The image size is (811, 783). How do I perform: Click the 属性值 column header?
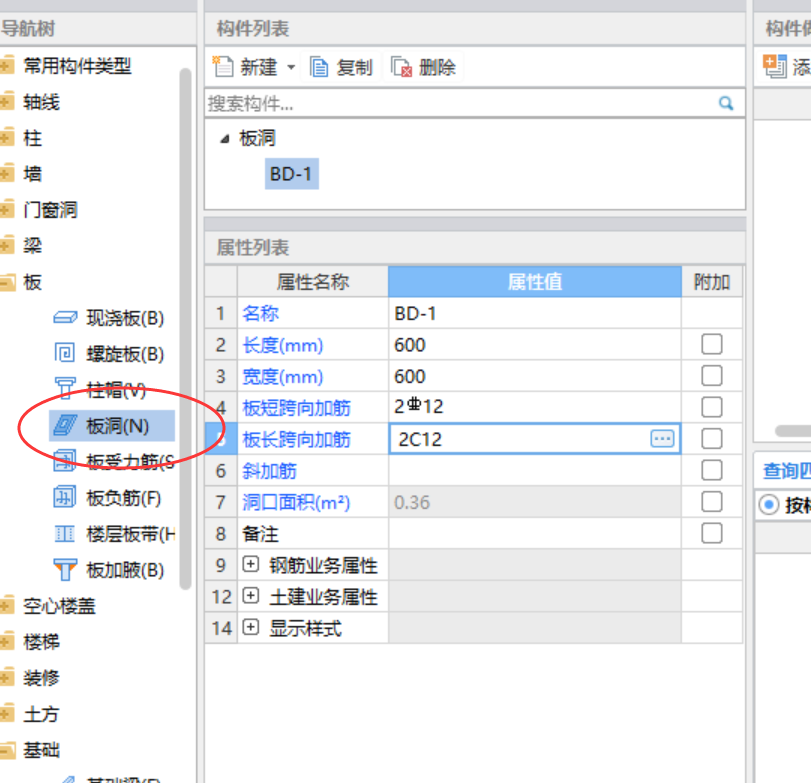(534, 282)
